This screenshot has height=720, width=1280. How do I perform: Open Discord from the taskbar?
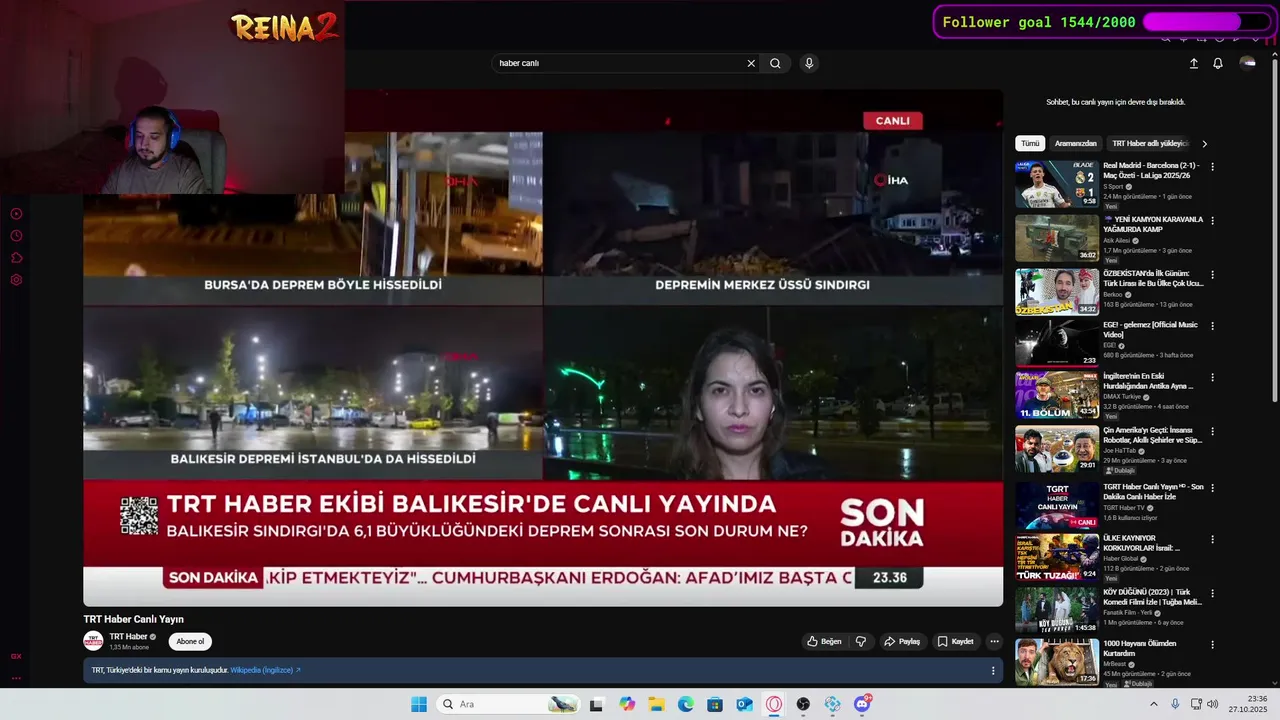[x=862, y=704]
